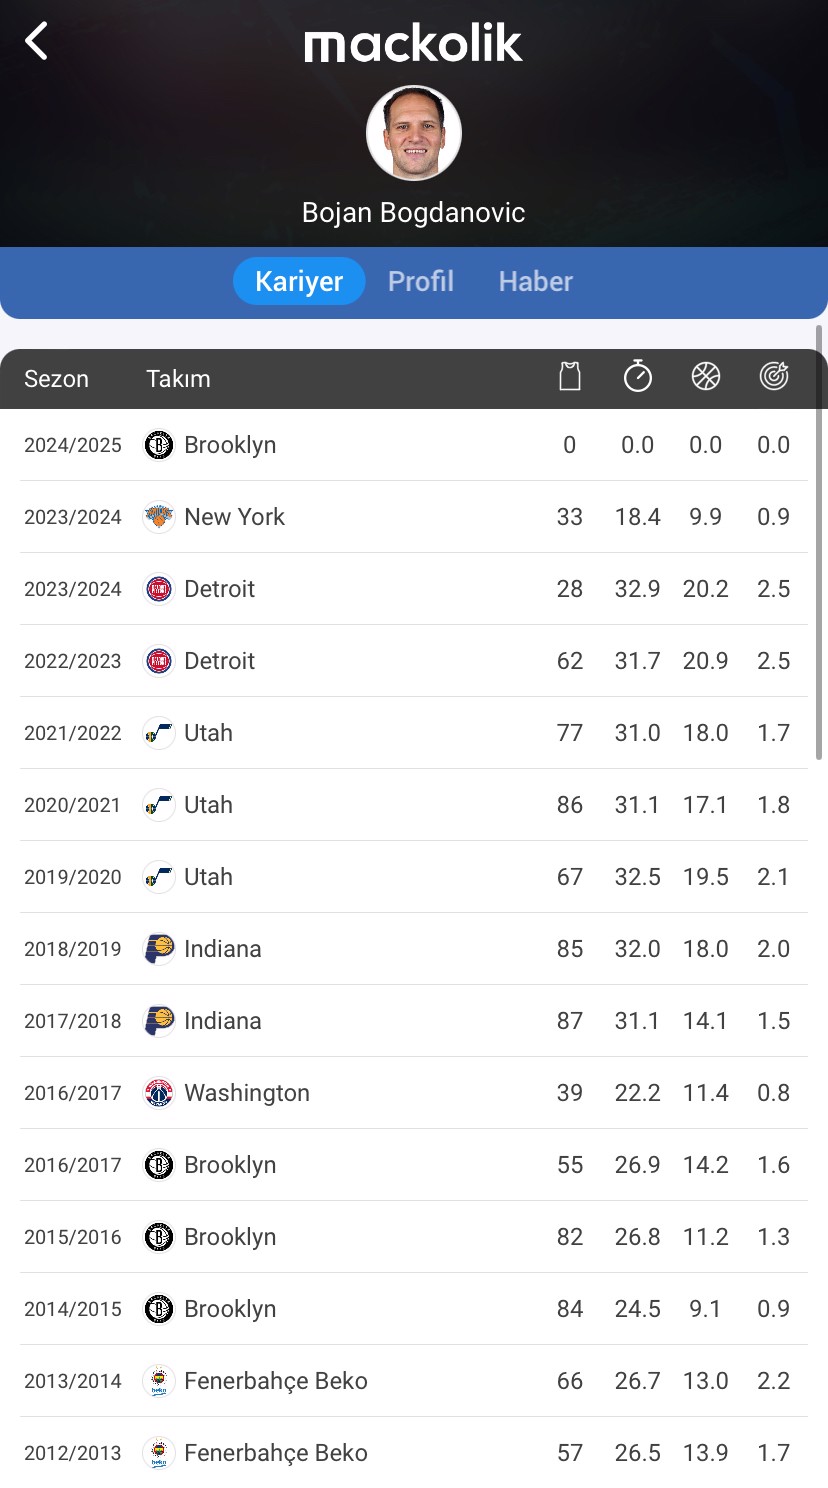Switch to the Profil tab
The height and width of the screenshot is (1488, 828).
coord(421,281)
